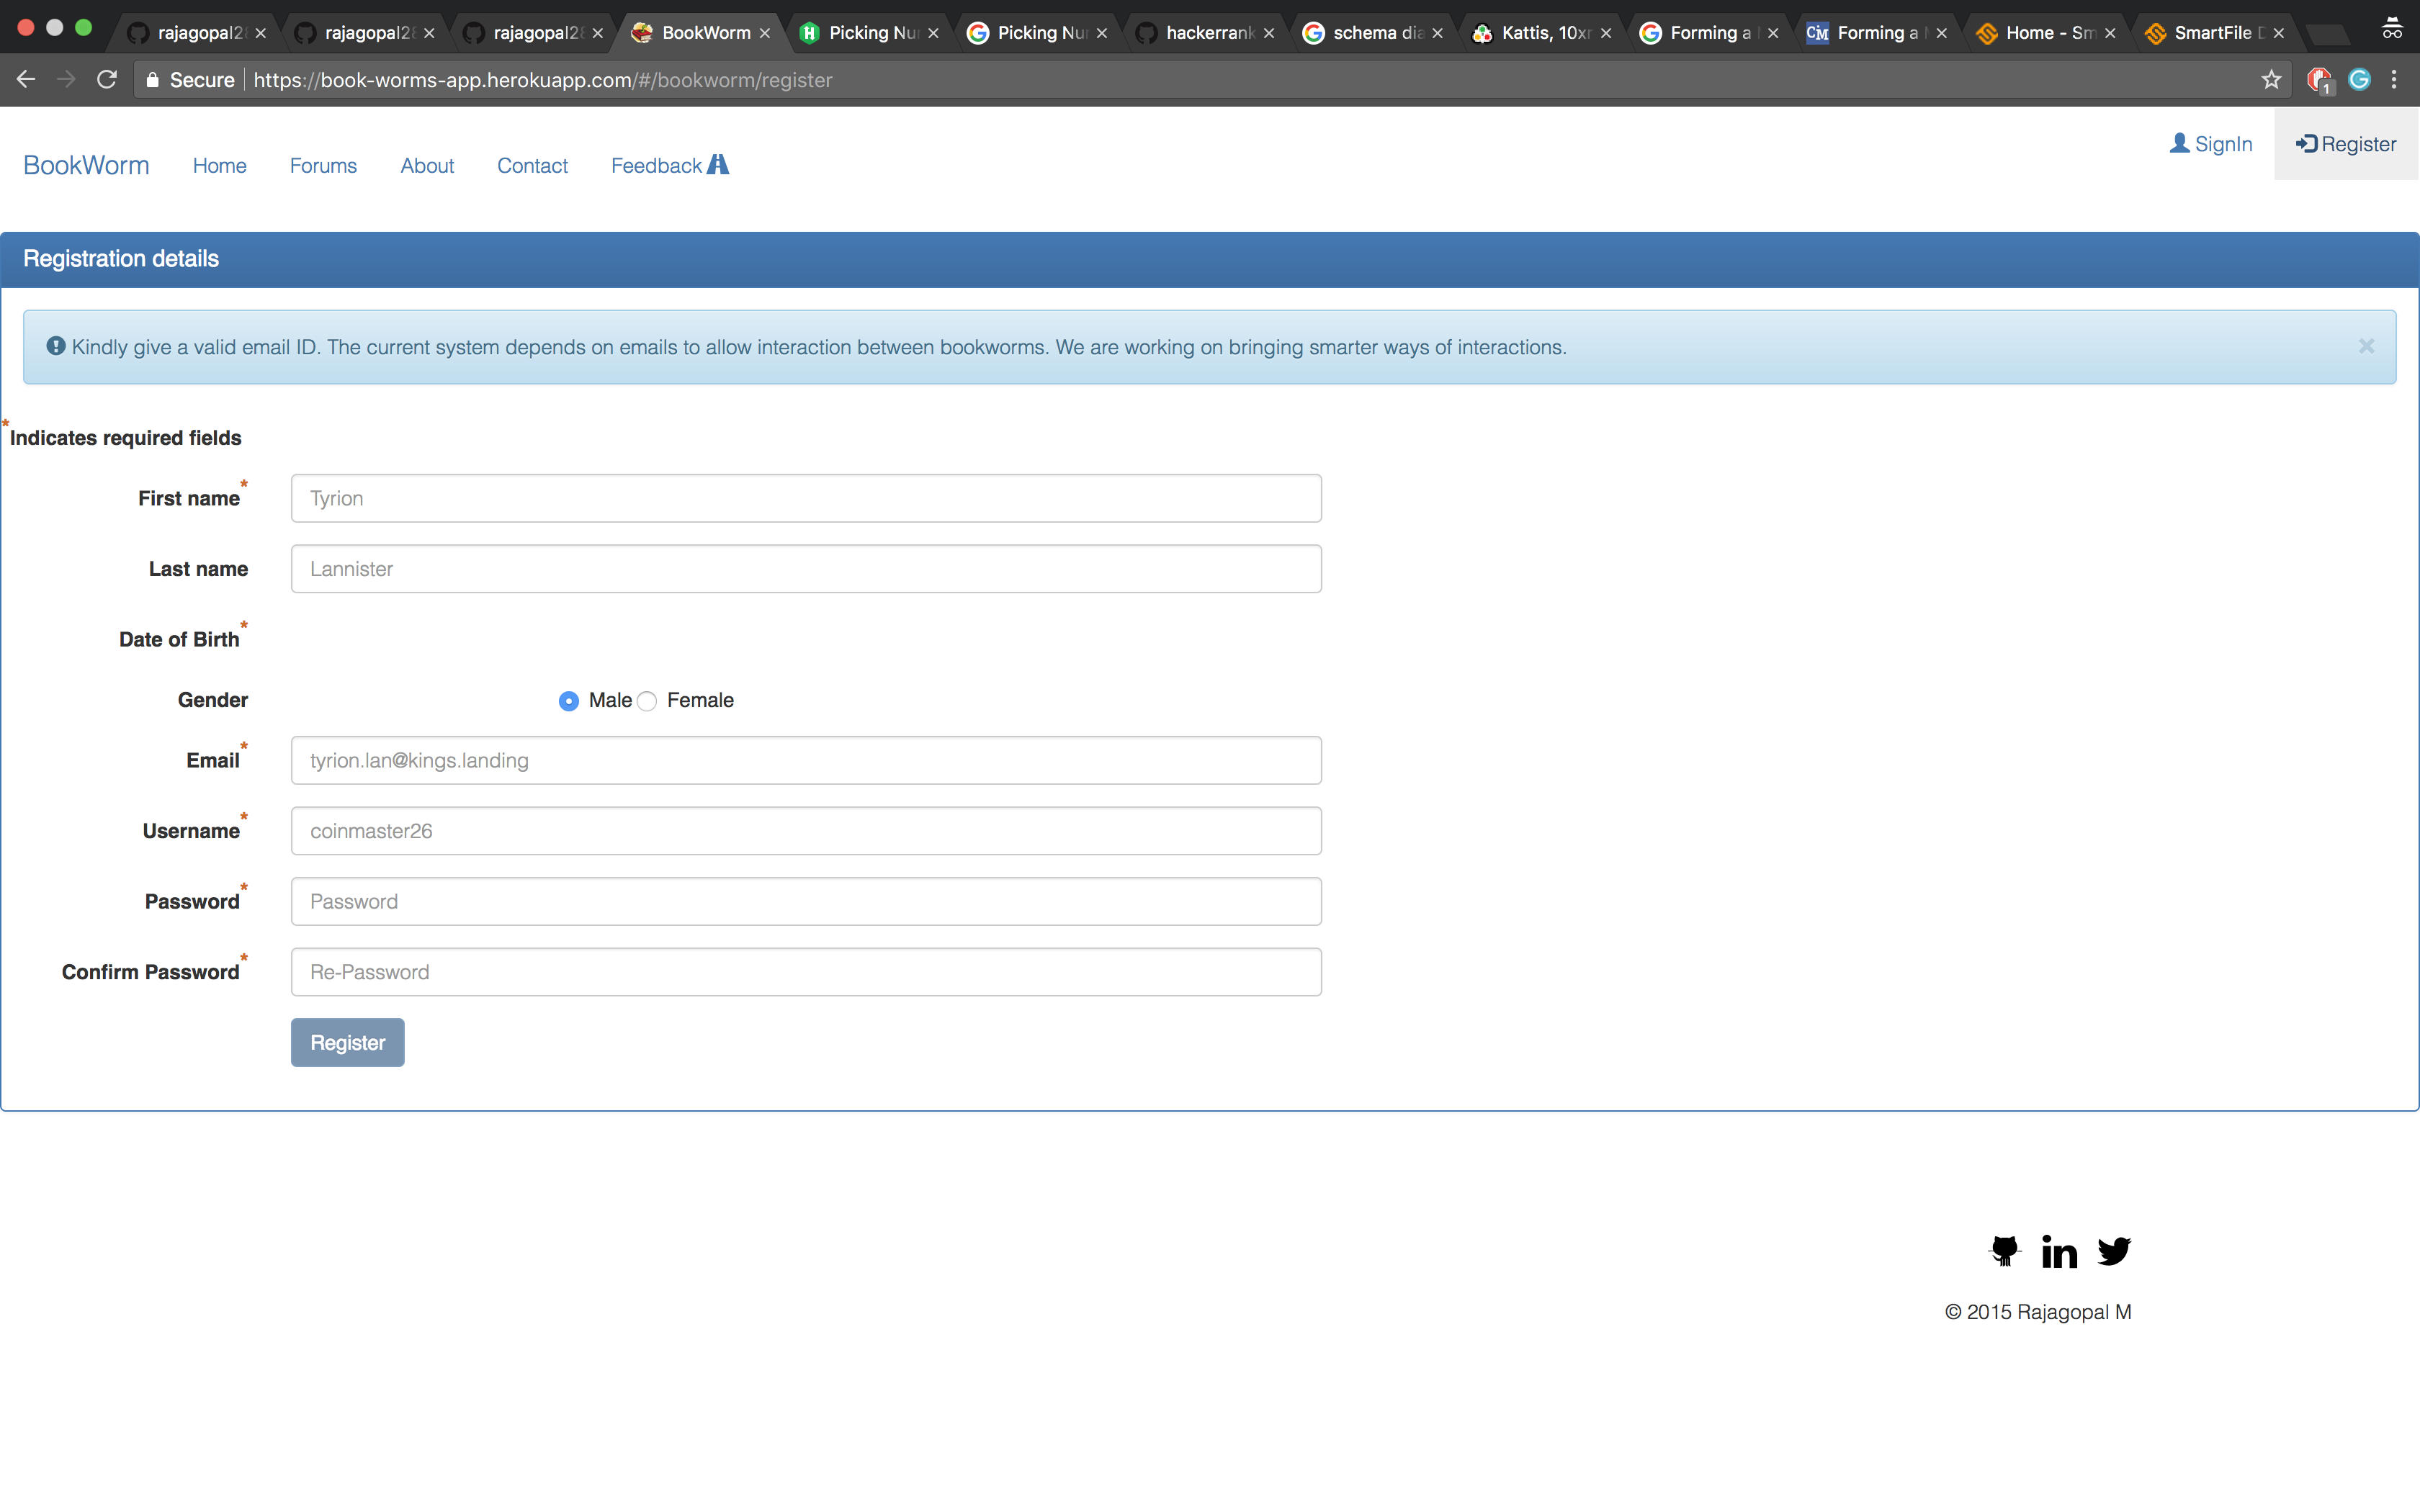Click the GitHub icon in footer
Screen dimensions: 2420x1512
2005,1250
